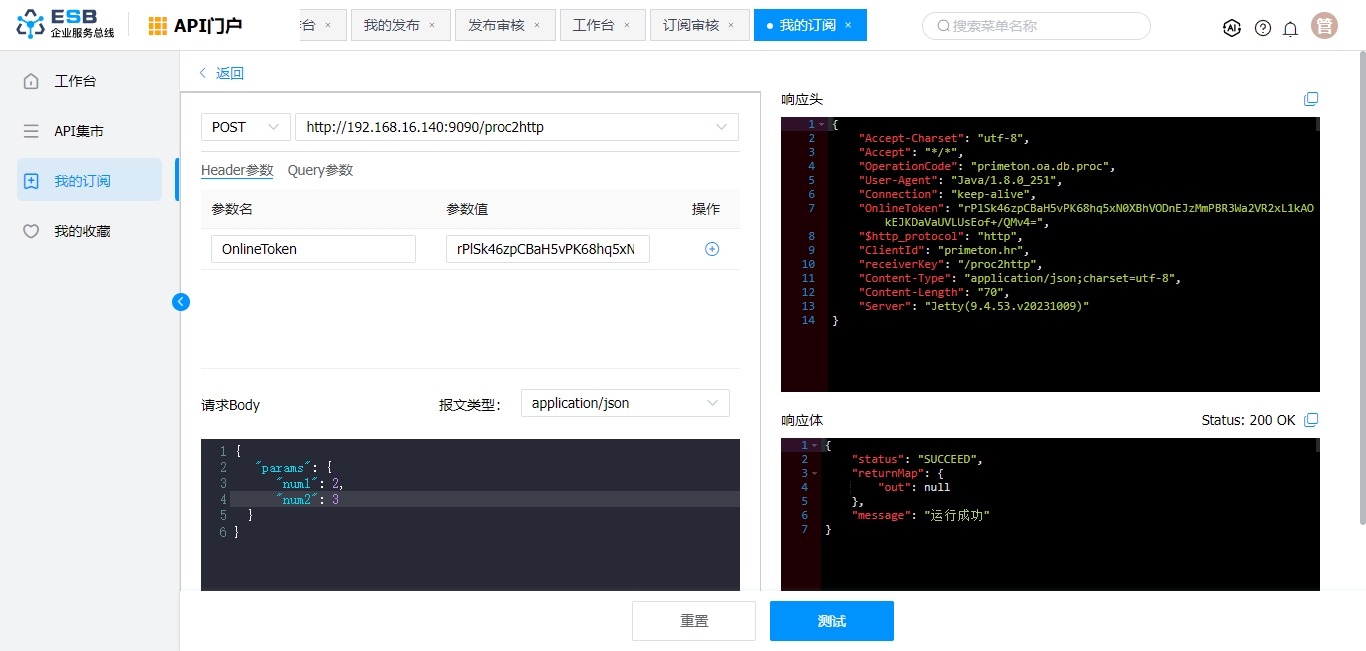
Task: Open the POST method dropdown
Action: click(x=245, y=127)
